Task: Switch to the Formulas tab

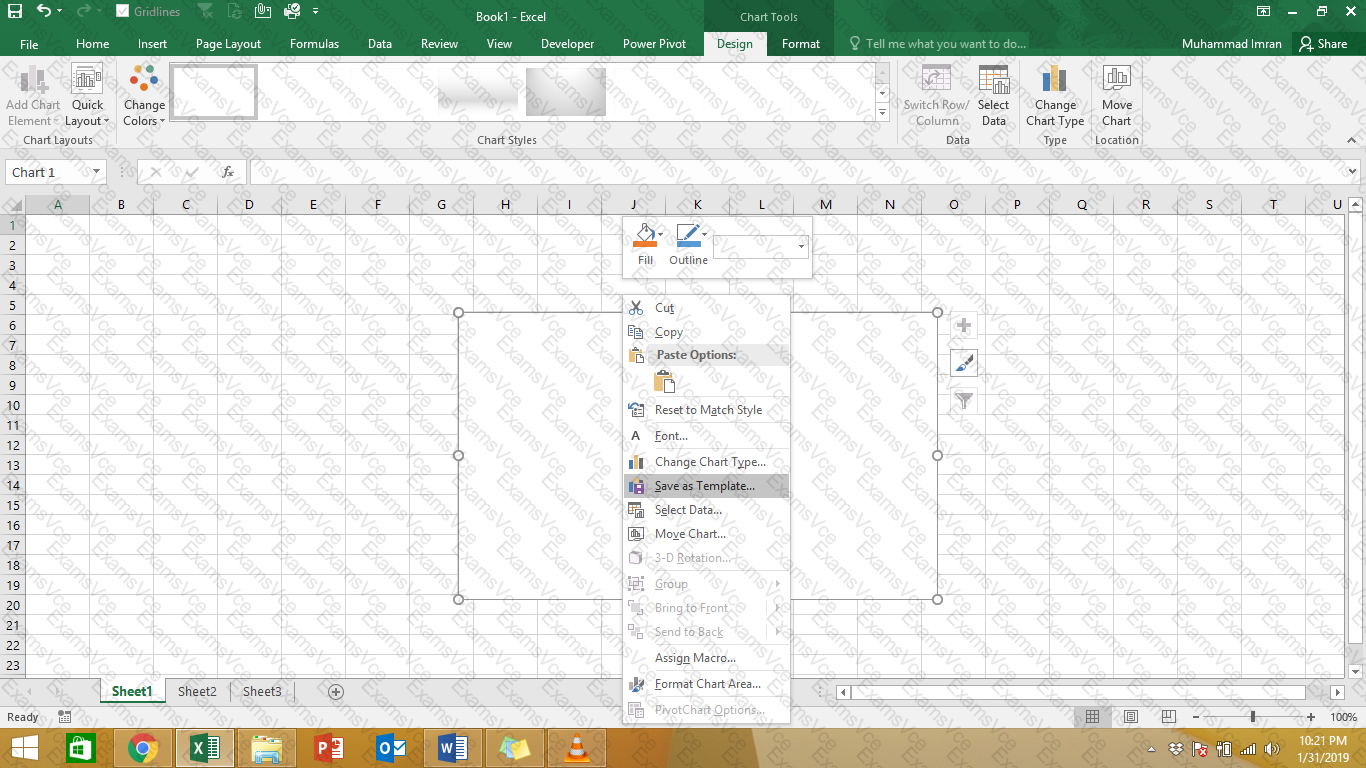Action: tap(314, 44)
